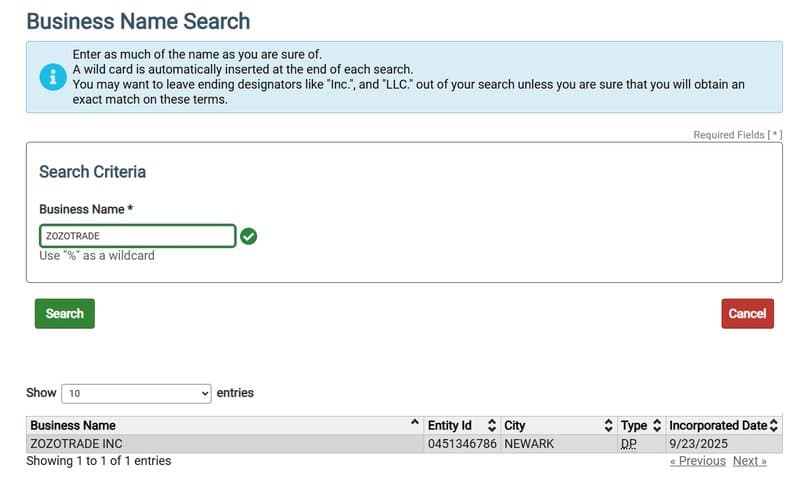800x495 pixels.
Task: Click into the Business Name input field
Action: coord(138,236)
